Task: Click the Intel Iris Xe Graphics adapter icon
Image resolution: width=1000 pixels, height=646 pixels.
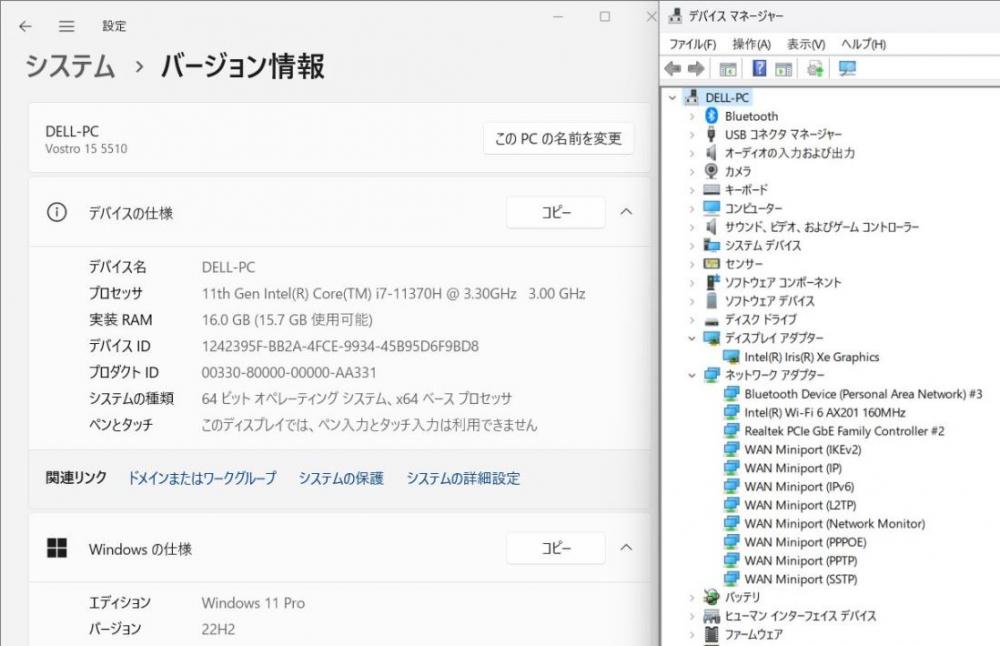Action: pos(732,357)
